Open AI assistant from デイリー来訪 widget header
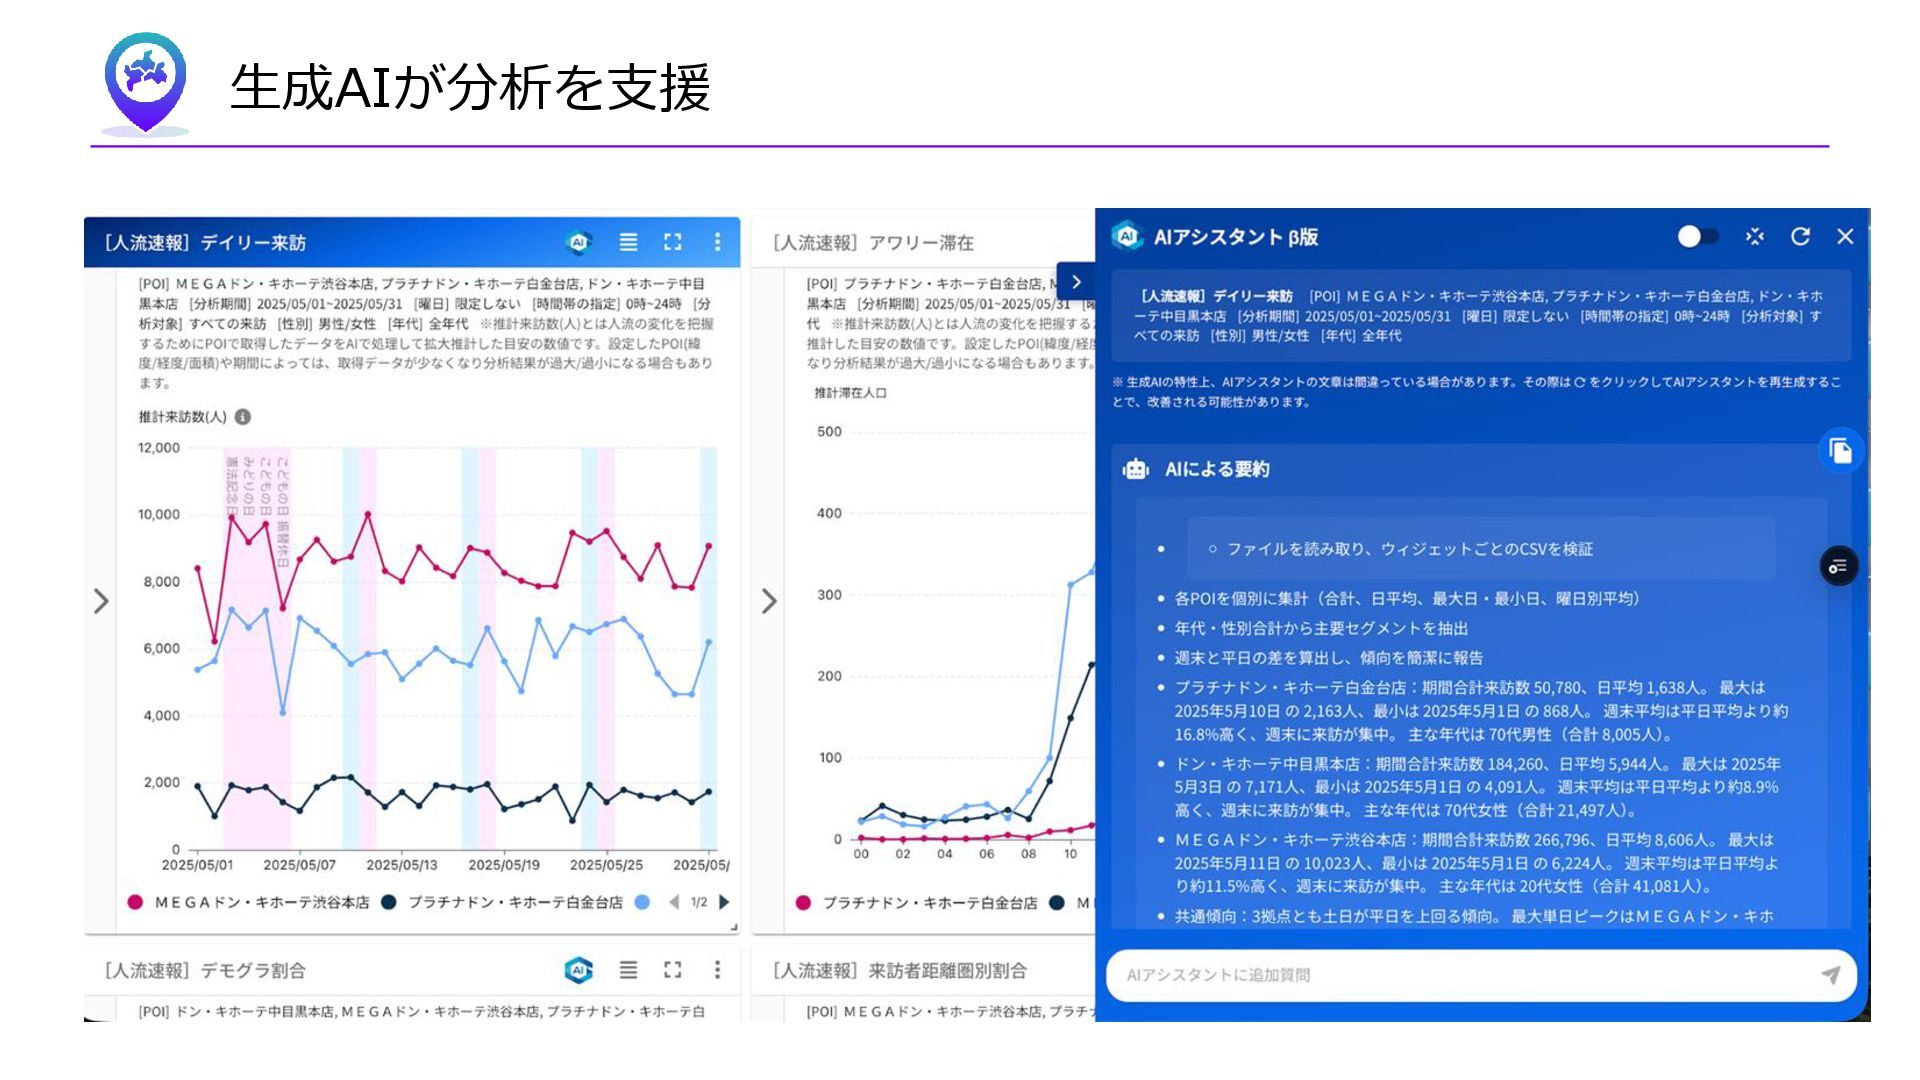Viewport: 1920px width, 1080px height. pos(578,242)
